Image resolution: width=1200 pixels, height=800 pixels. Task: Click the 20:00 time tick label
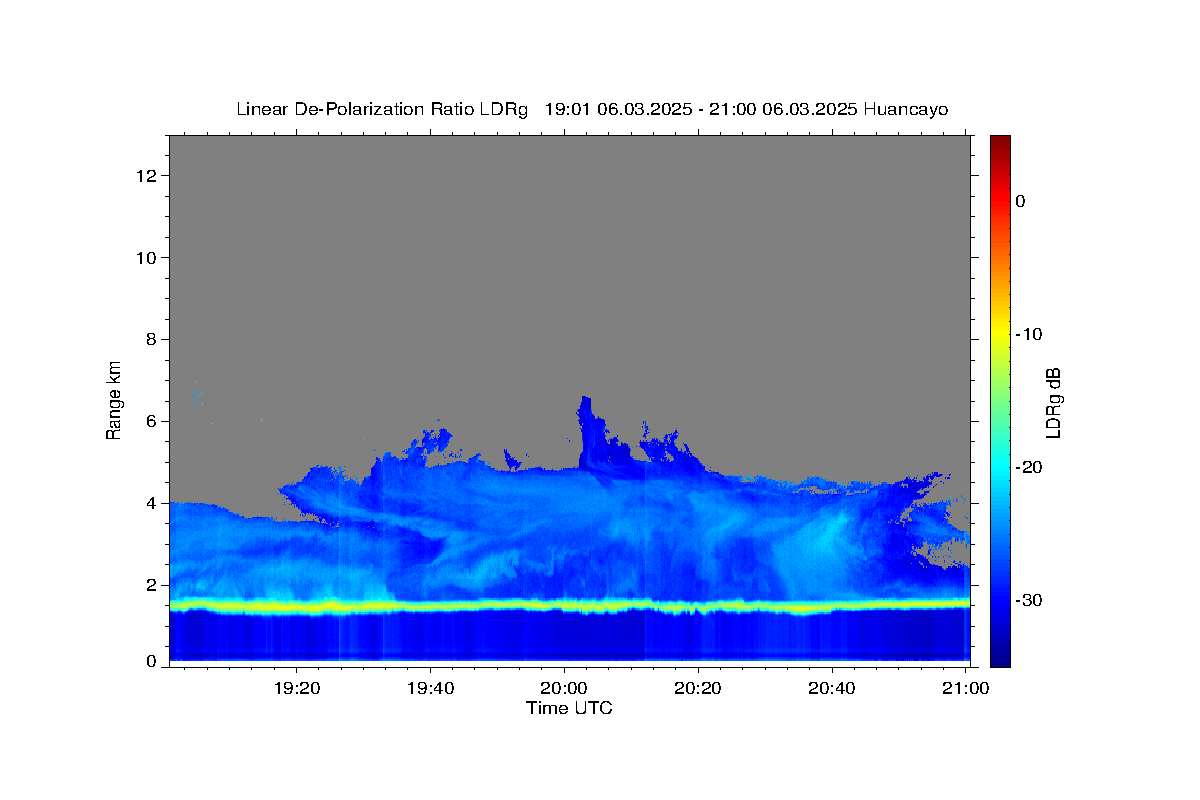pyautogui.click(x=564, y=688)
